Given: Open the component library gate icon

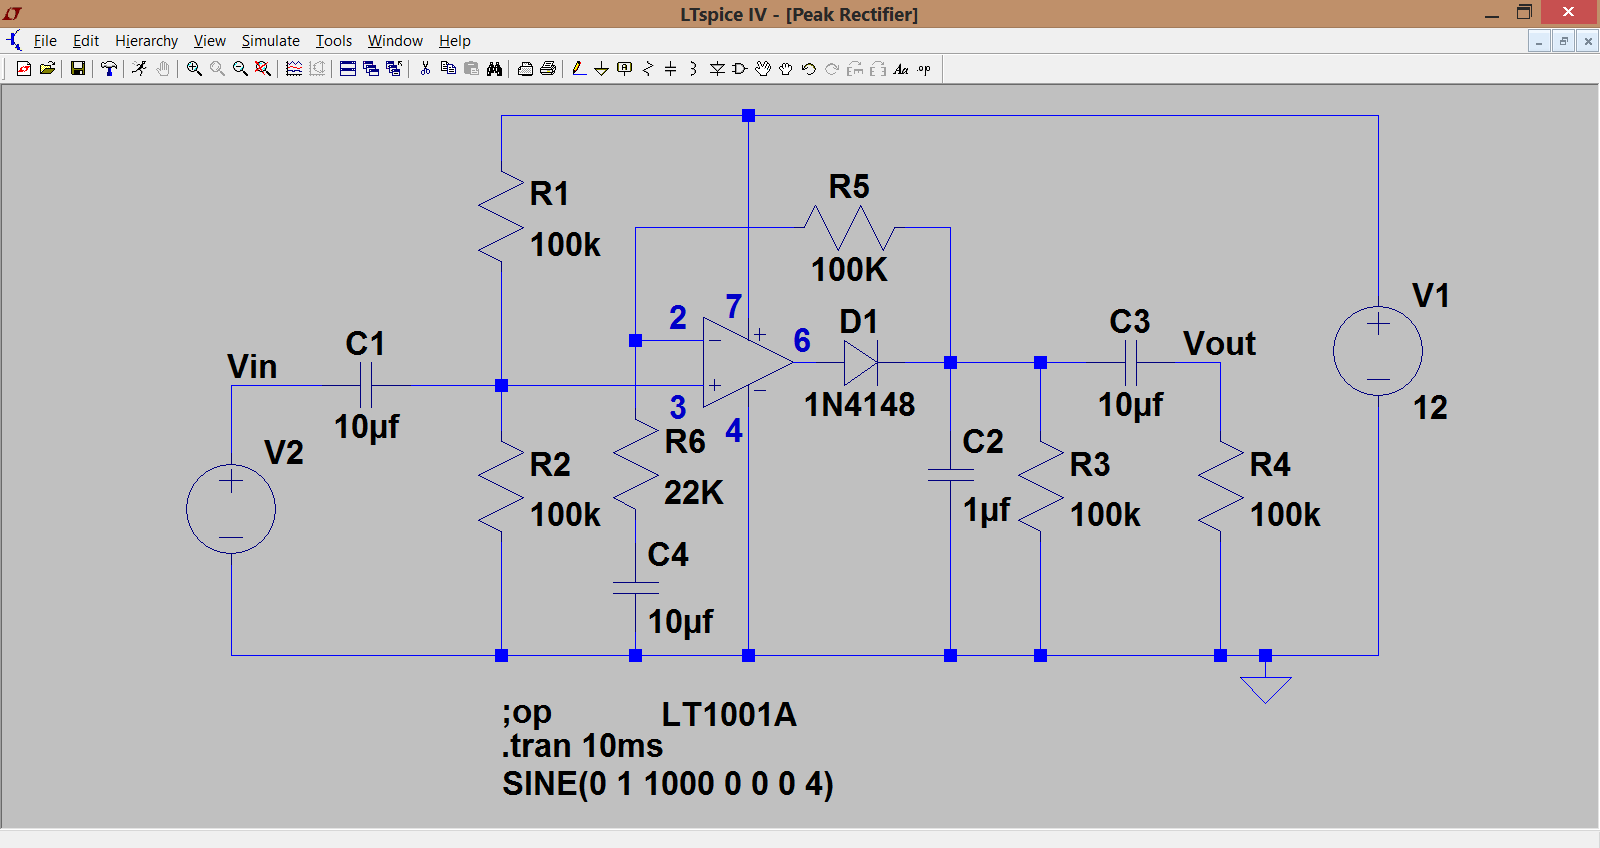Looking at the screenshot, I should [x=740, y=69].
